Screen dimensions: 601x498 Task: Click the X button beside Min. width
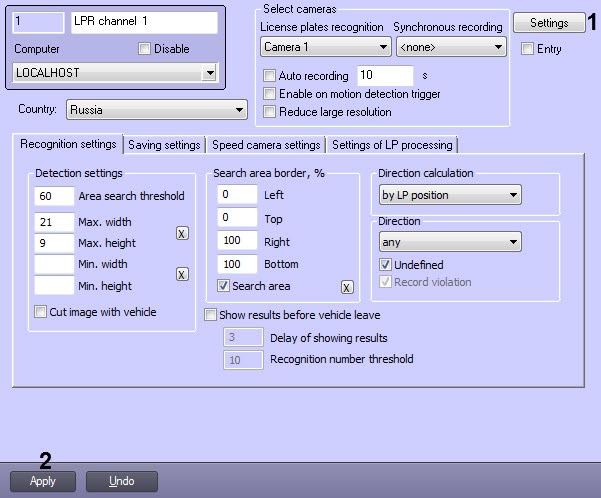pos(182,274)
